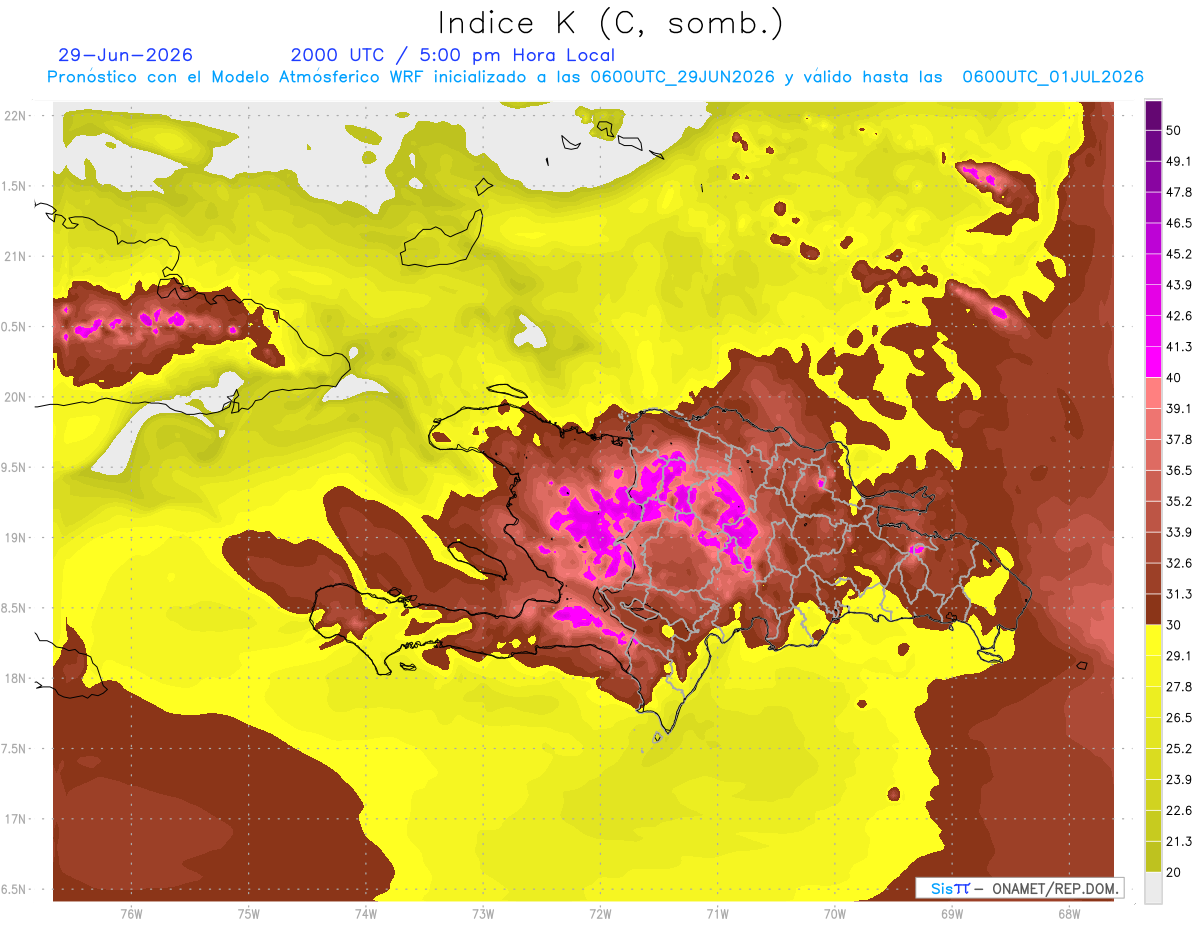Click the '17N' latitude label
Screen dimensions: 1200x927
[16, 819]
